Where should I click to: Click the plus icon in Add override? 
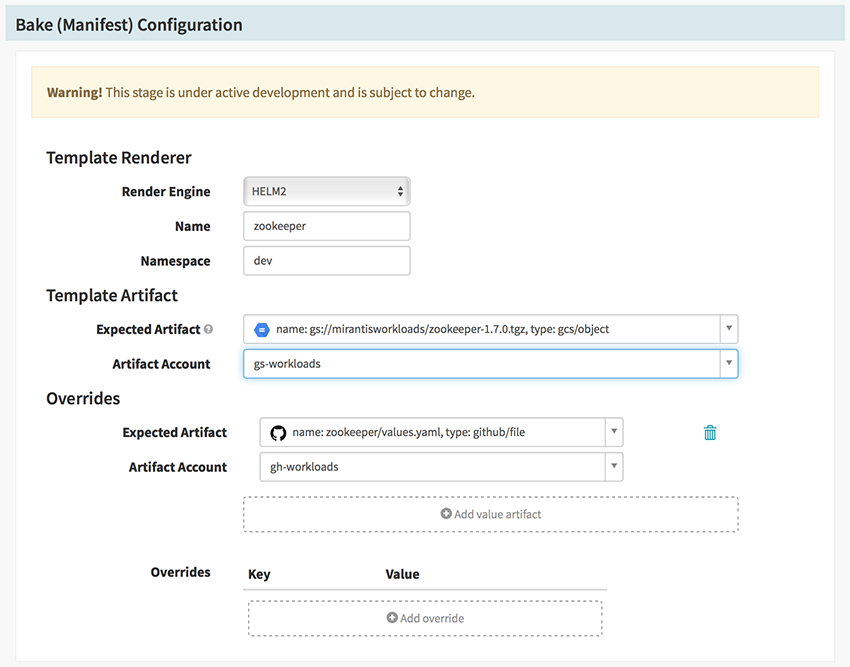[x=392, y=618]
